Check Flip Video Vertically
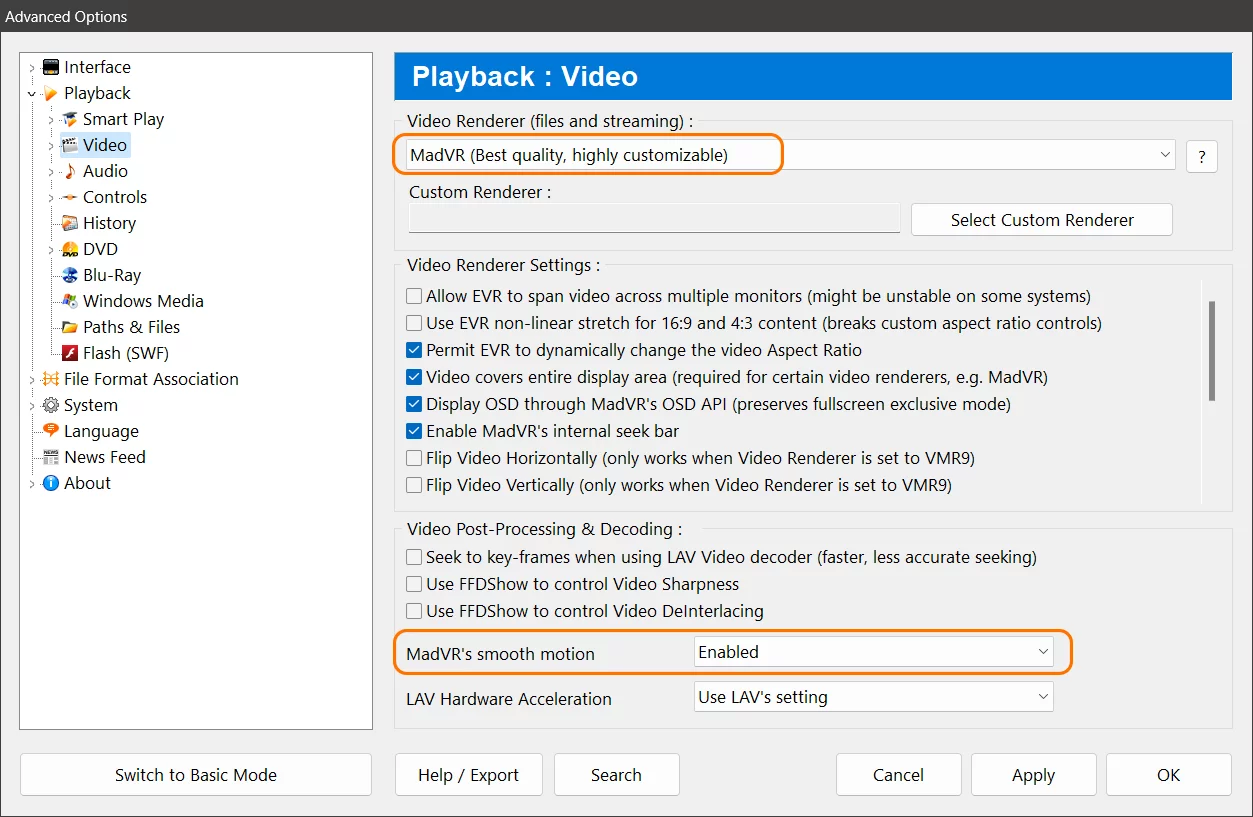Screen dimensions: 1253x817 (x=414, y=486)
